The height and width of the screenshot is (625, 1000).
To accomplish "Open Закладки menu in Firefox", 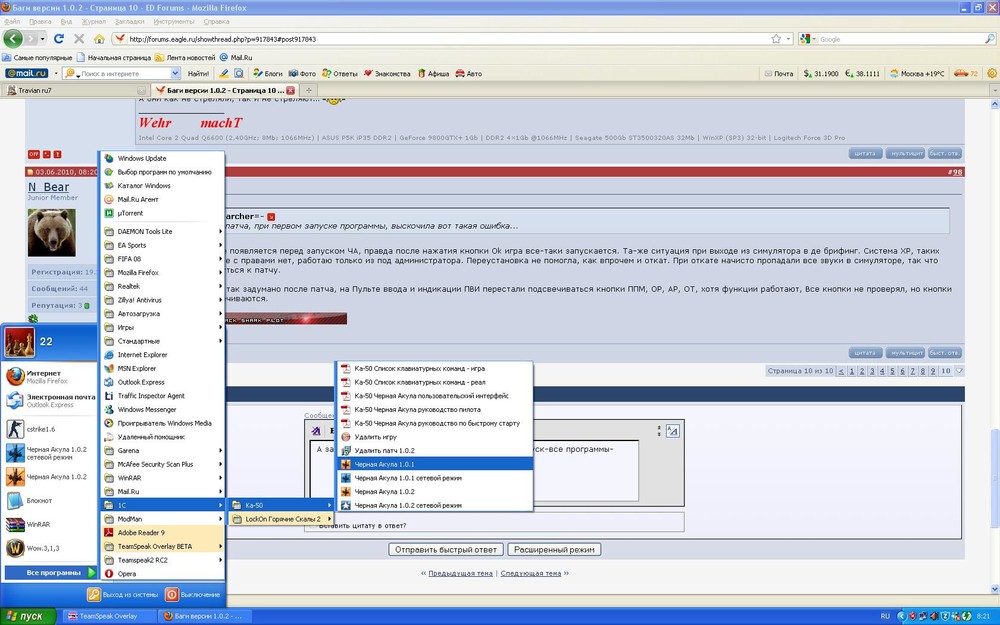I will coord(129,22).
